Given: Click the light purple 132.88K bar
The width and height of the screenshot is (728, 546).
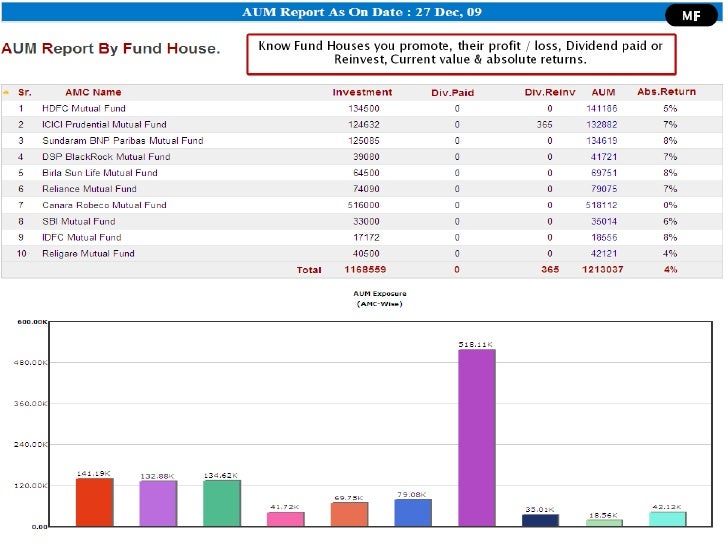Looking at the screenshot, I should pos(158,504).
